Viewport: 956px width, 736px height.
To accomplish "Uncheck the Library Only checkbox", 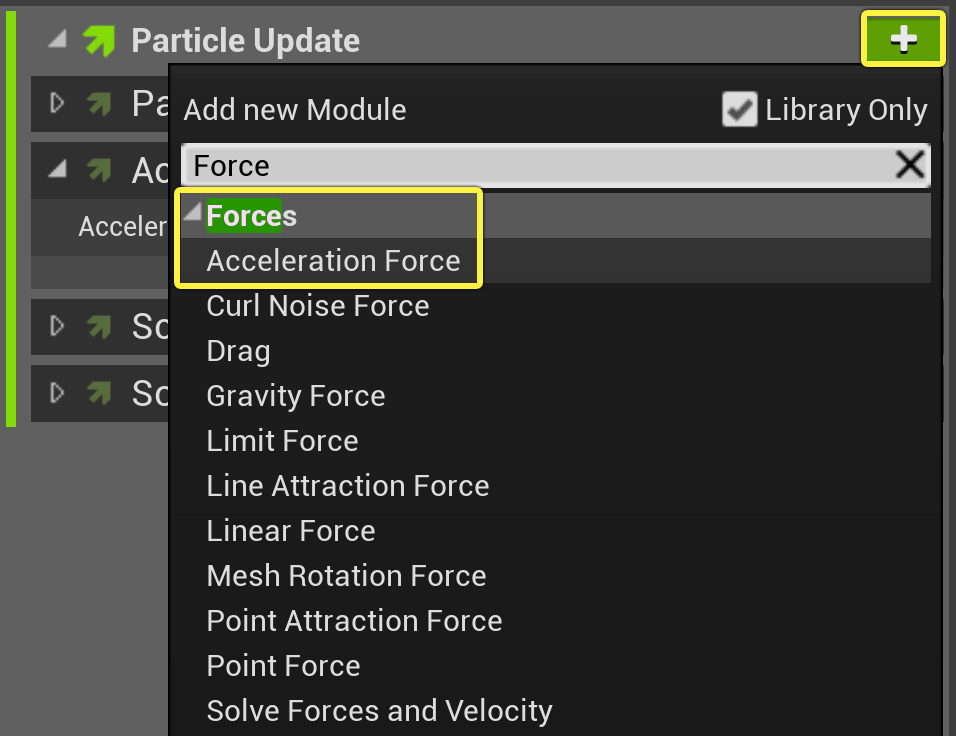I will tap(740, 110).
